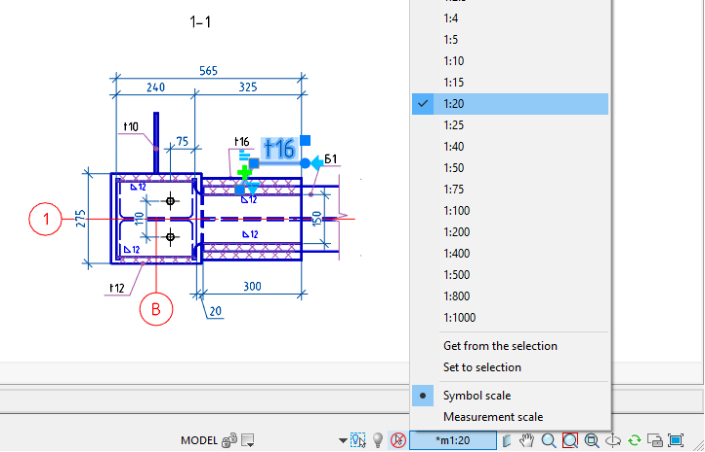The height and width of the screenshot is (452, 705).
Task: Set scale to 1:10
Action: (510, 61)
